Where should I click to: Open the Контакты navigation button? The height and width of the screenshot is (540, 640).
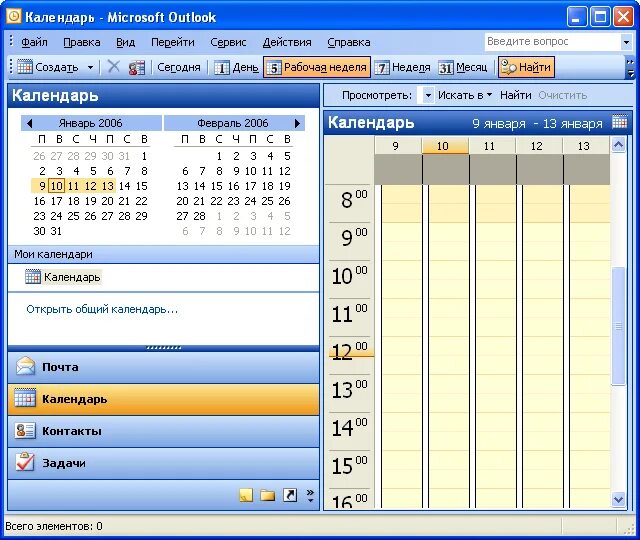coord(163,431)
